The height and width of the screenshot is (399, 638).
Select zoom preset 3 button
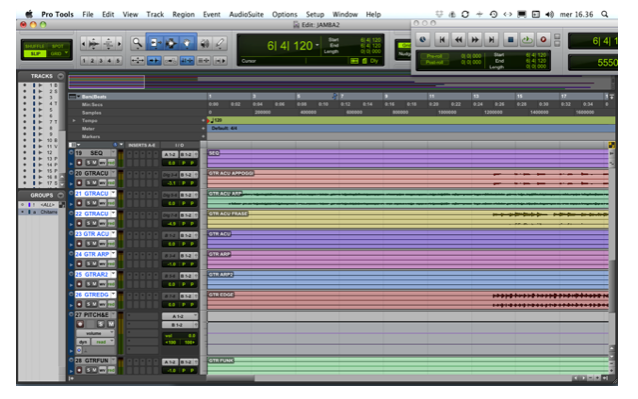(101, 61)
